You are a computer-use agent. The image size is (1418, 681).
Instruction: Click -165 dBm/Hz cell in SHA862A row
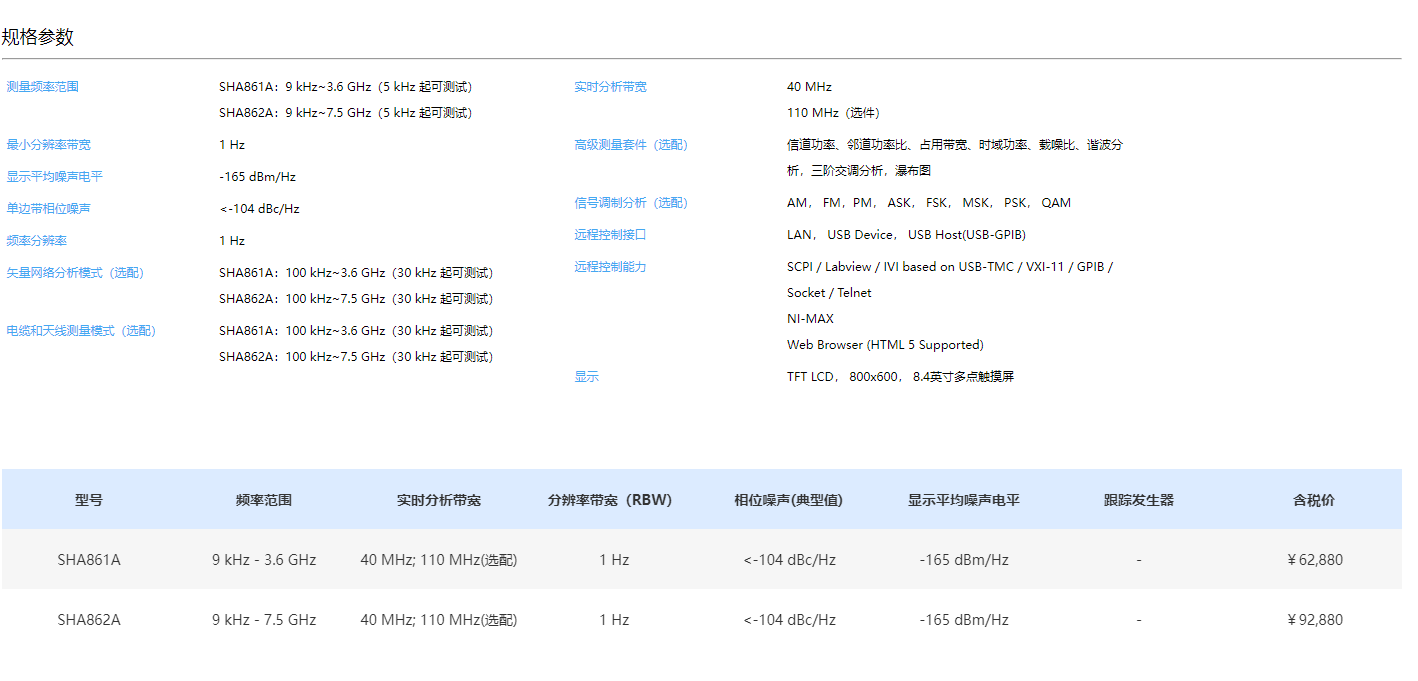tap(964, 620)
